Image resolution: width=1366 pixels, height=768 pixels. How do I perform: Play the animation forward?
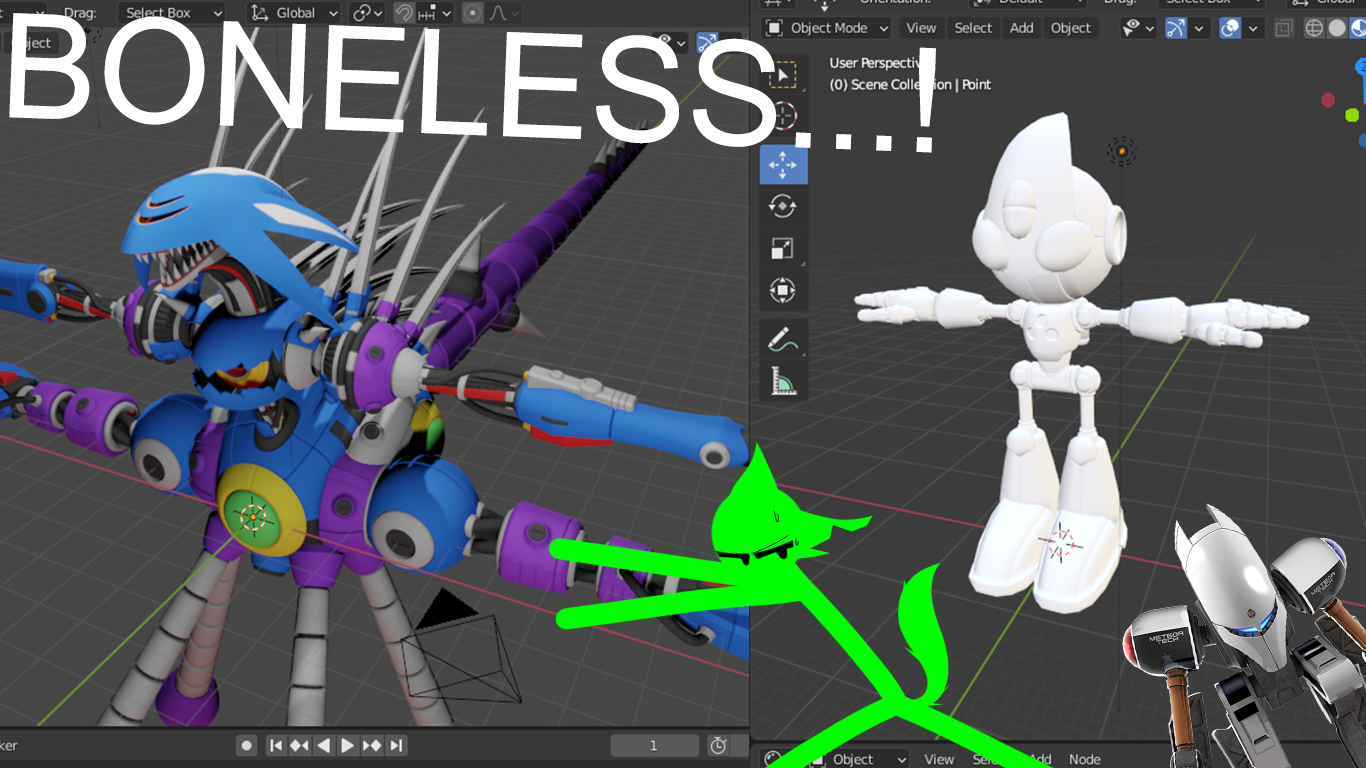pos(347,745)
